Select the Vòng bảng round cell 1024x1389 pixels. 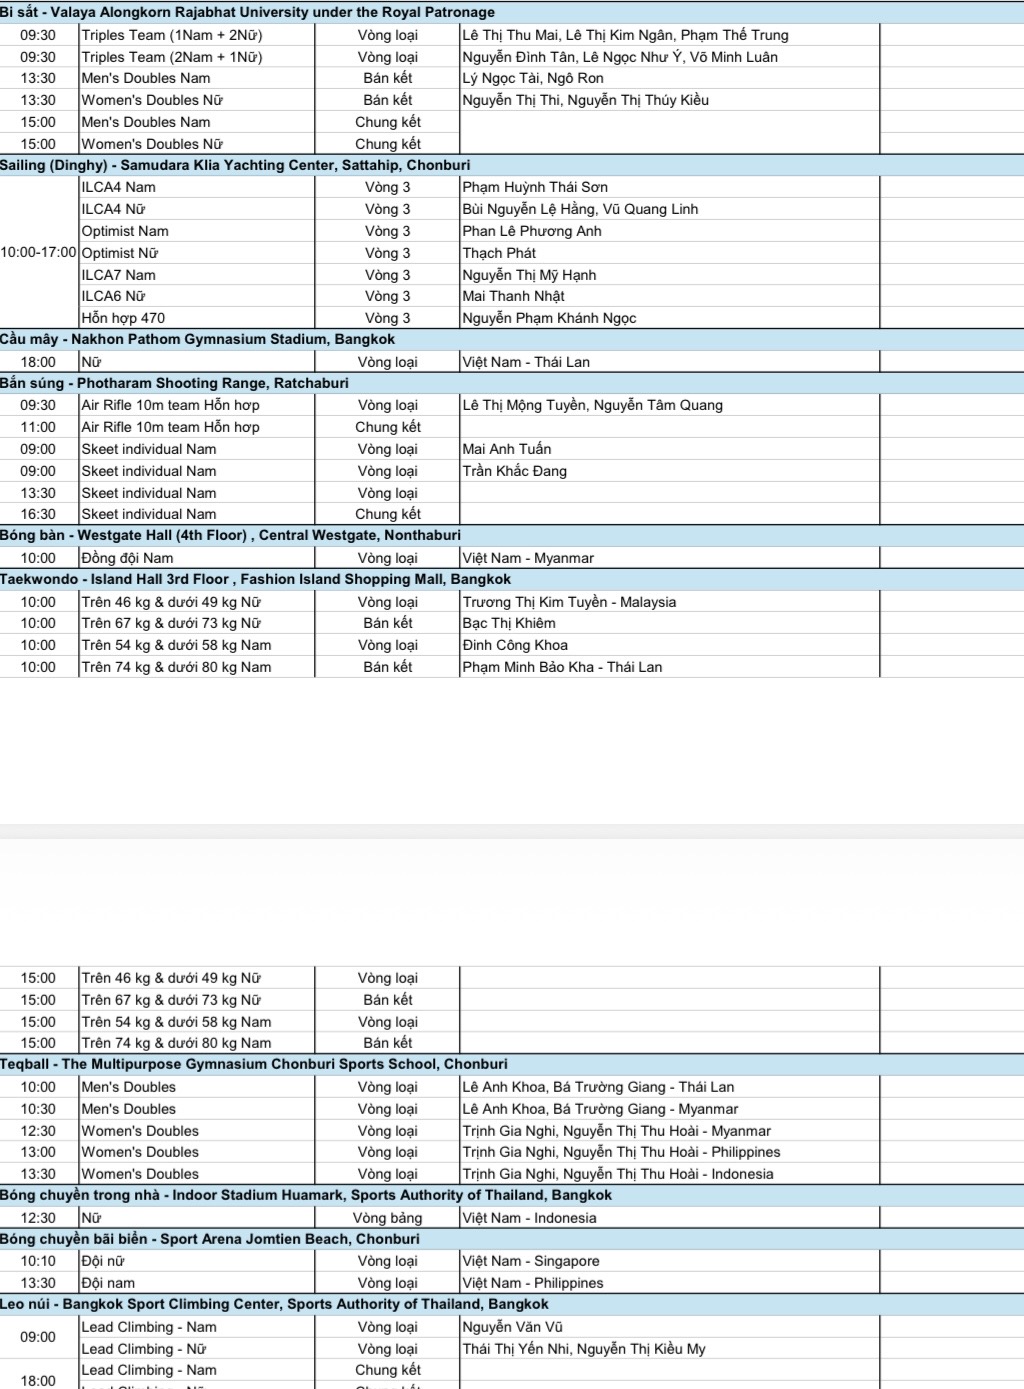tap(387, 1218)
